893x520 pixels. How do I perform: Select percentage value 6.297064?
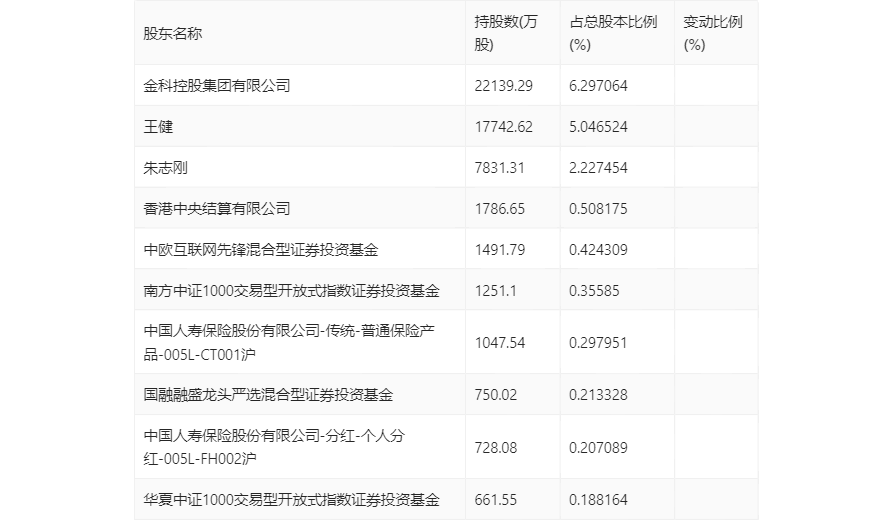tap(598, 85)
